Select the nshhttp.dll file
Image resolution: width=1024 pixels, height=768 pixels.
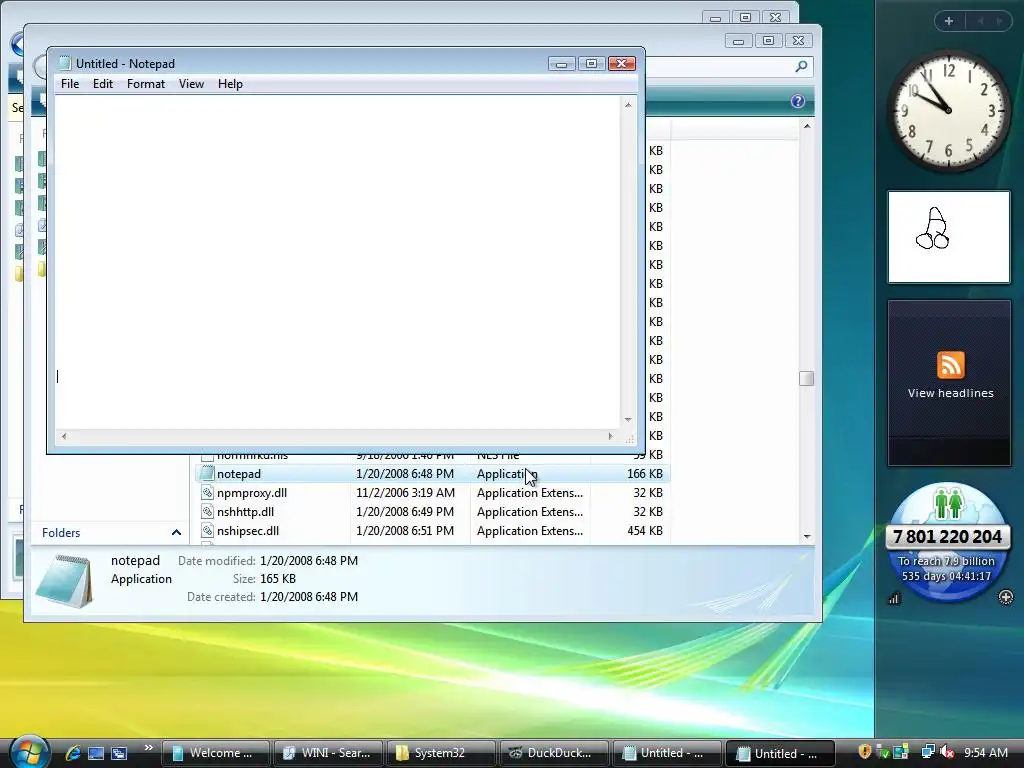(245, 511)
